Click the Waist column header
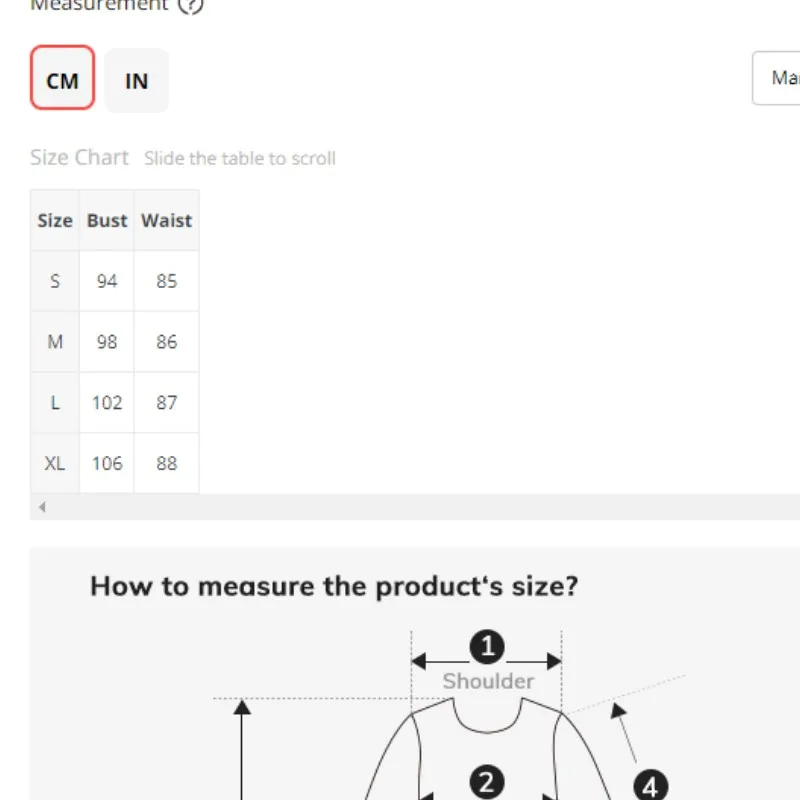The height and width of the screenshot is (800, 800). [166, 220]
